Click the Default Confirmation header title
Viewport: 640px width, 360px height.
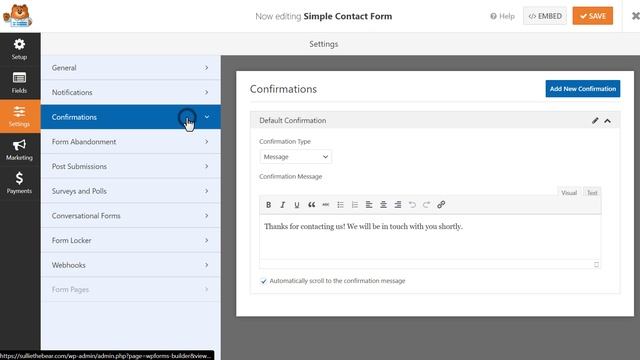pos(293,120)
